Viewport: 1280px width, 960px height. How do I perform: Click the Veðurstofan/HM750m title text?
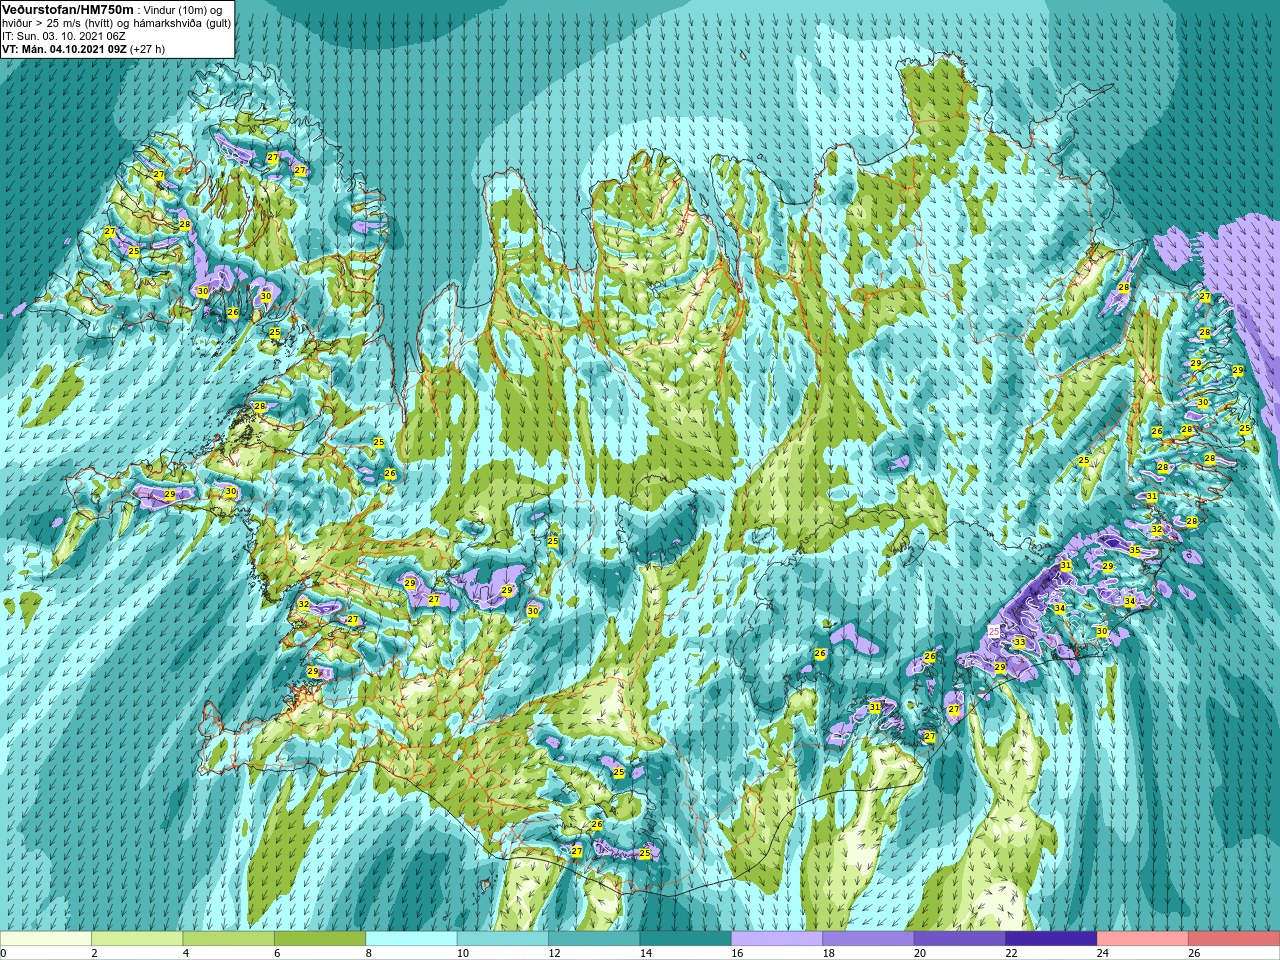tap(67, 9)
